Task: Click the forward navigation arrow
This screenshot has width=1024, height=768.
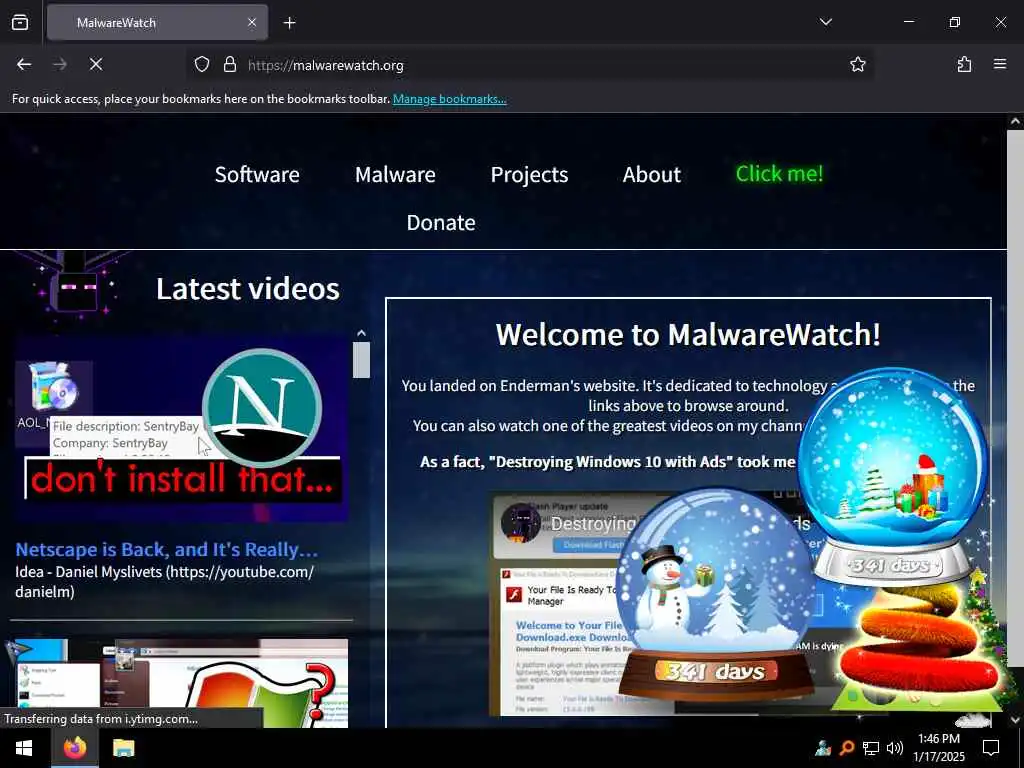Action: pyautogui.click(x=60, y=64)
